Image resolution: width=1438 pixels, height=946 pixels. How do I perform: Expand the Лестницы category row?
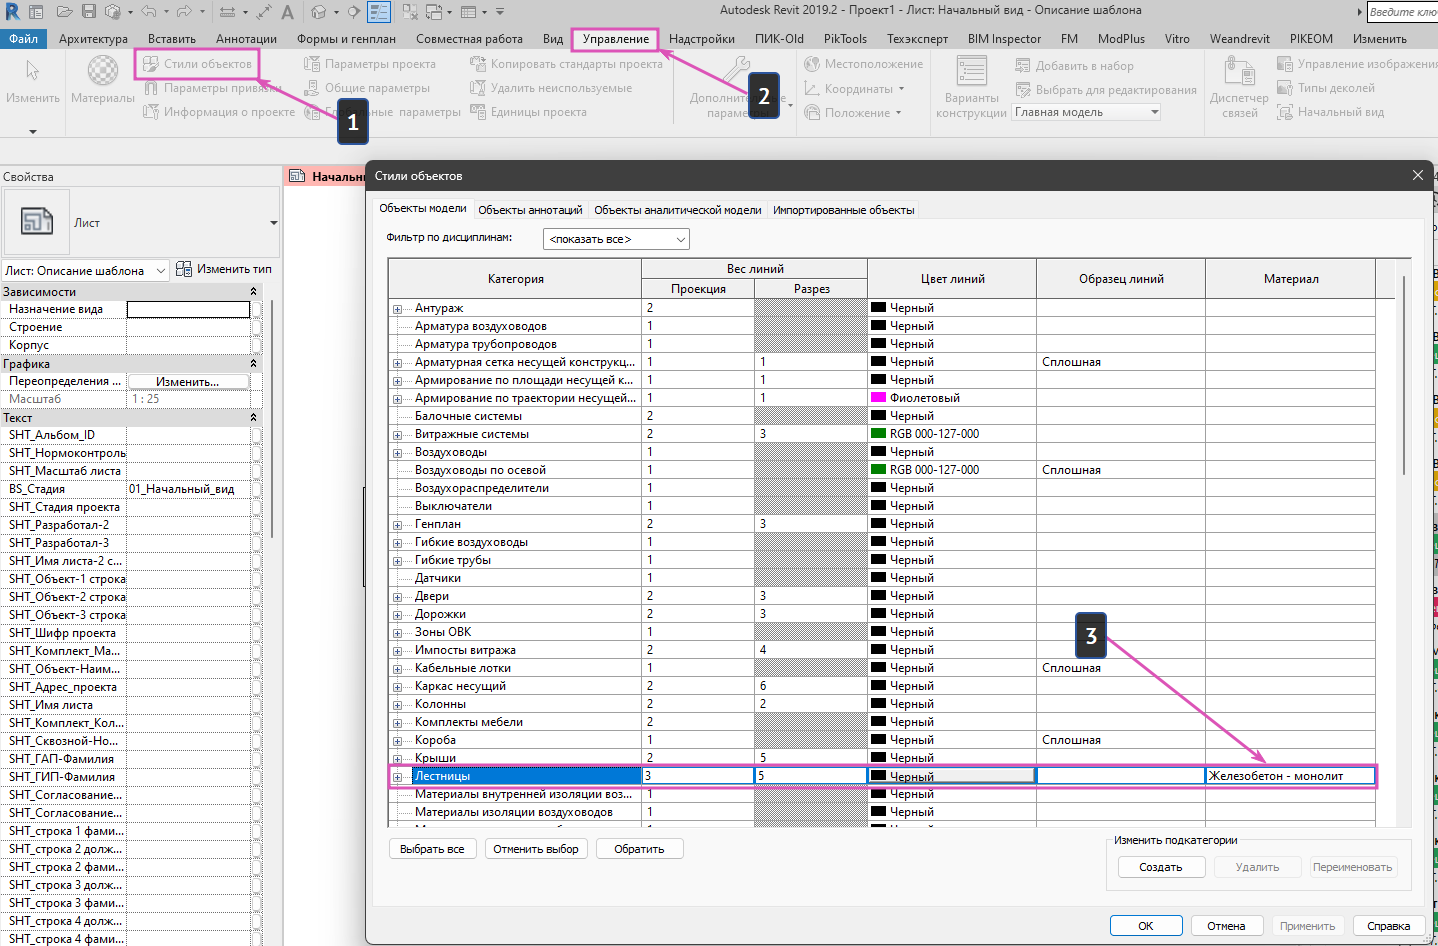click(x=398, y=777)
